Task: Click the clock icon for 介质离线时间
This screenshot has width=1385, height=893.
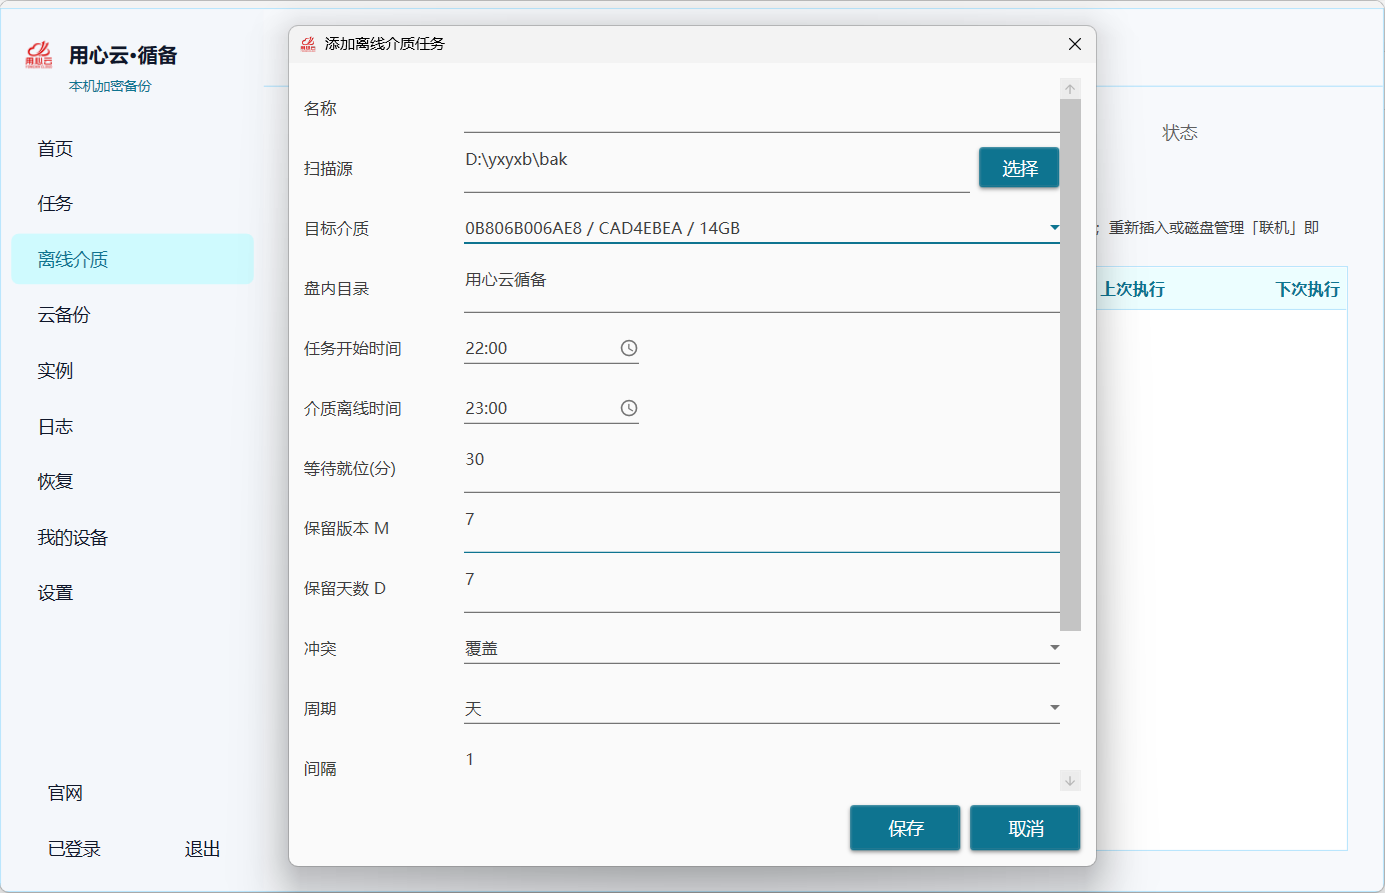Action: pyautogui.click(x=629, y=408)
